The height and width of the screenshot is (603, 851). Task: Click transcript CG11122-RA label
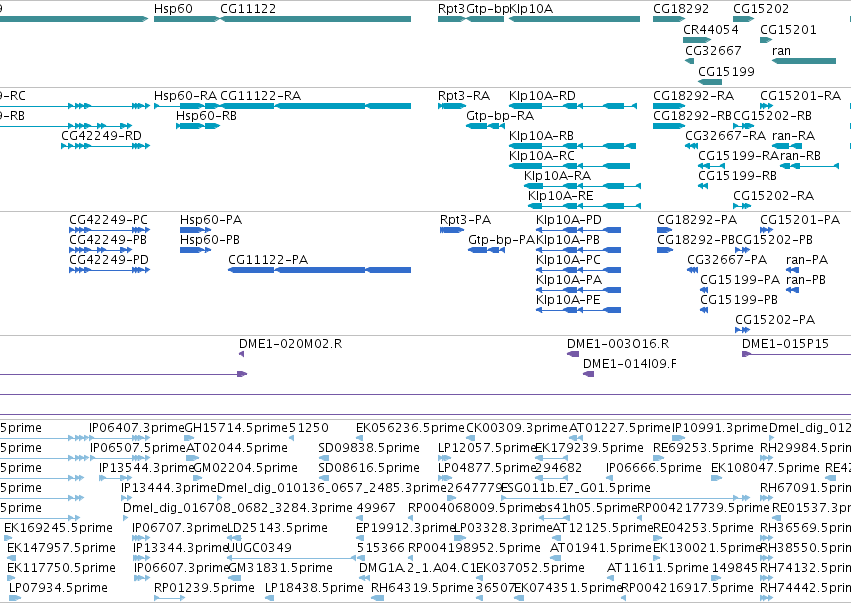(x=261, y=96)
